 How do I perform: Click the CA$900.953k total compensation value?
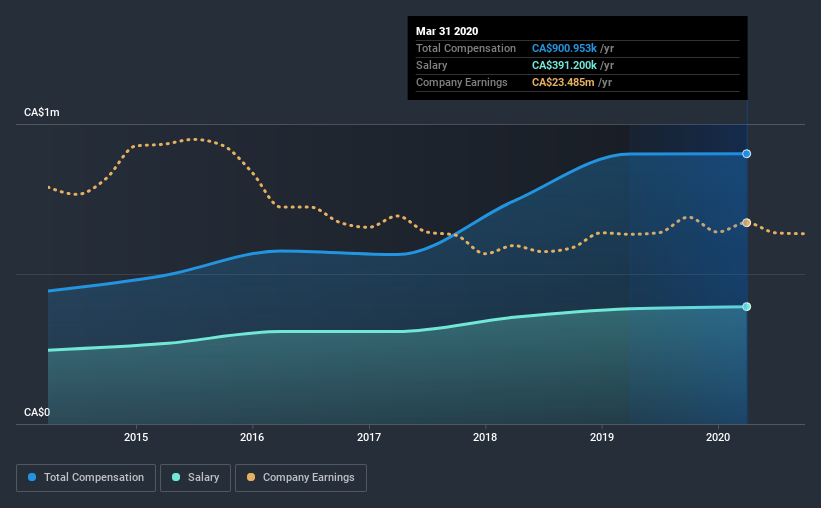tap(564, 48)
